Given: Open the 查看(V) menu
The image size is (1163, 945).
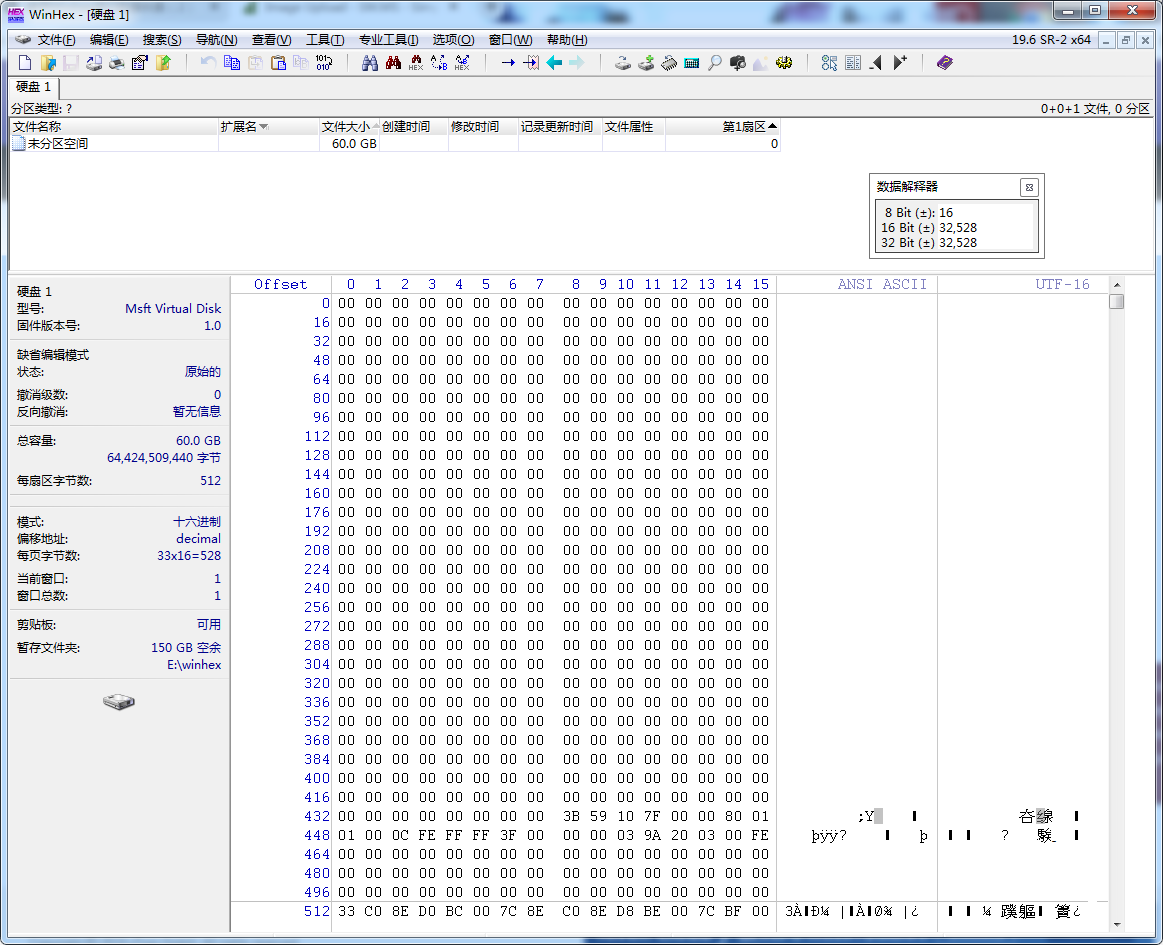Looking at the screenshot, I should point(271,40).
